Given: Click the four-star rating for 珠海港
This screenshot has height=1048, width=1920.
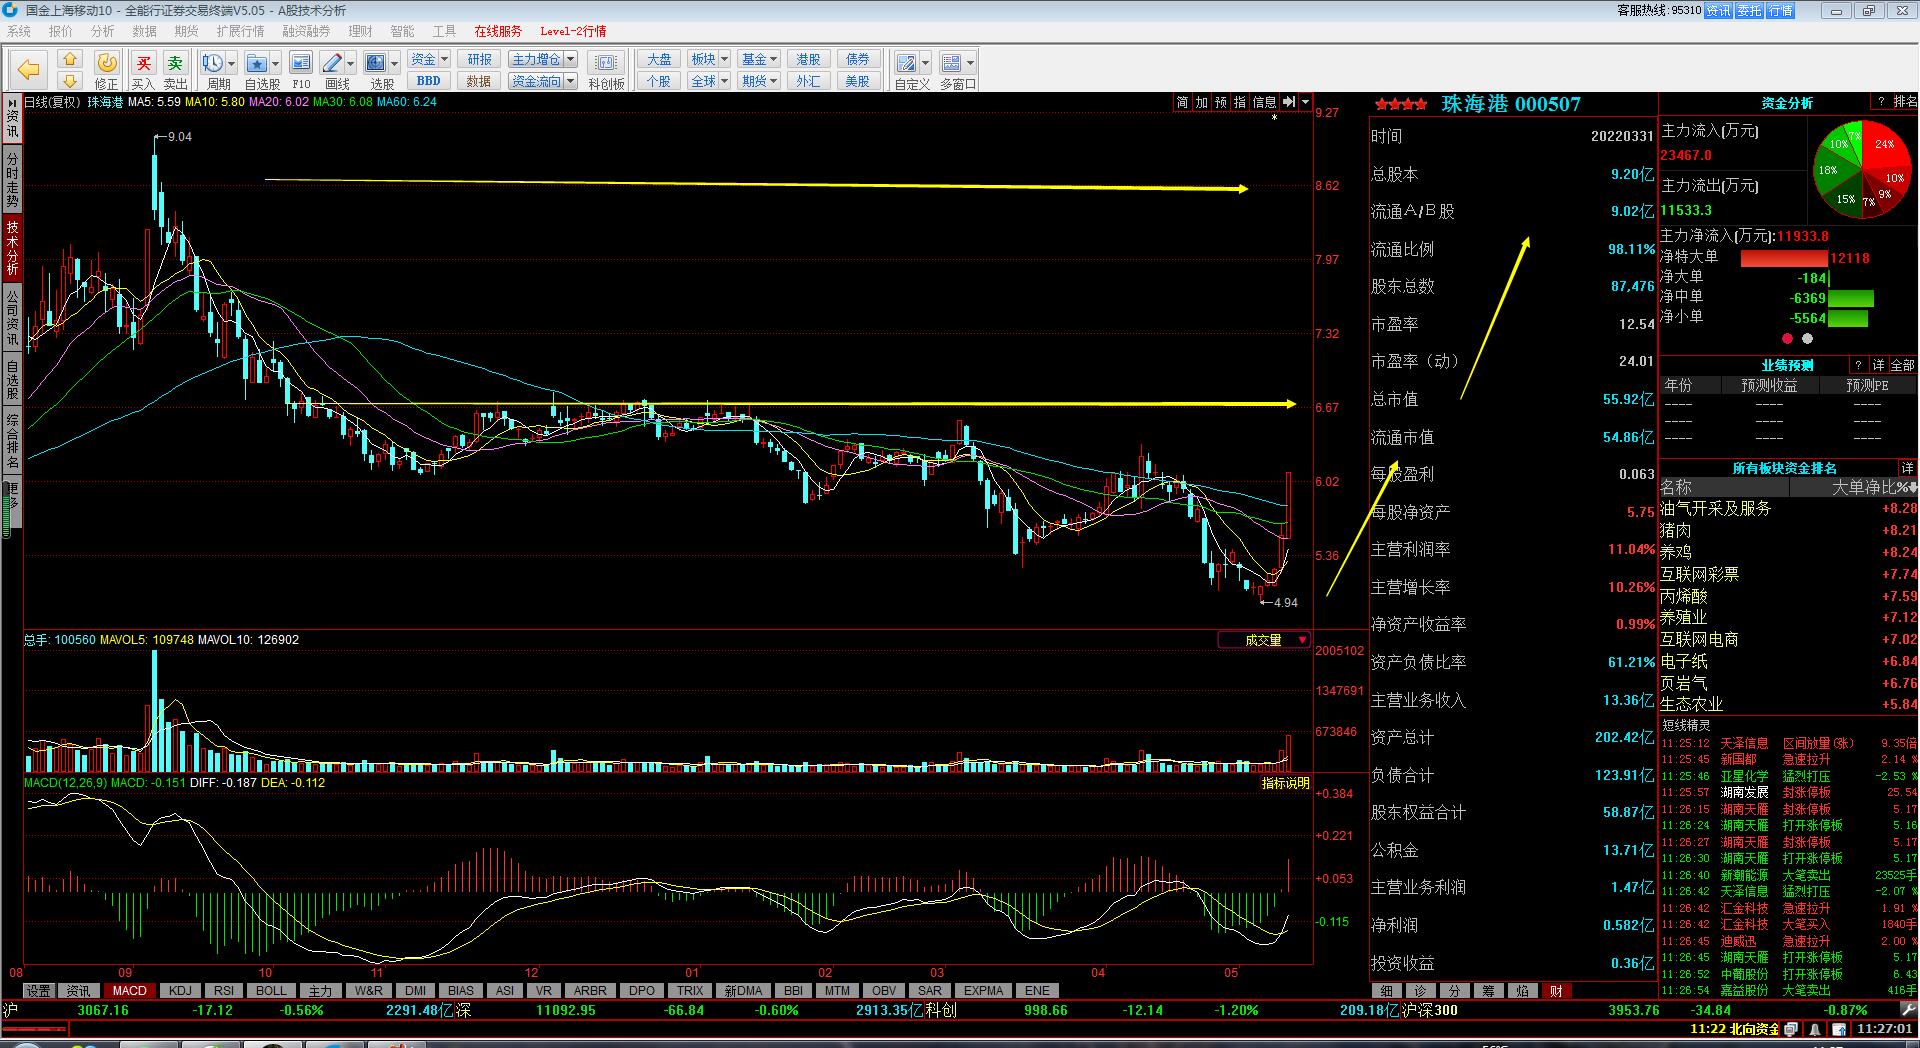Looking at the screenshot, I should click(x=1401, y=104).
